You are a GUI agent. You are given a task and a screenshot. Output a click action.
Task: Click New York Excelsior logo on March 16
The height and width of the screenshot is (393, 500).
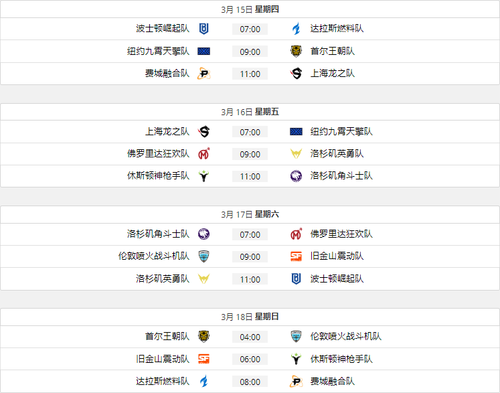click(x=296, y=132)
